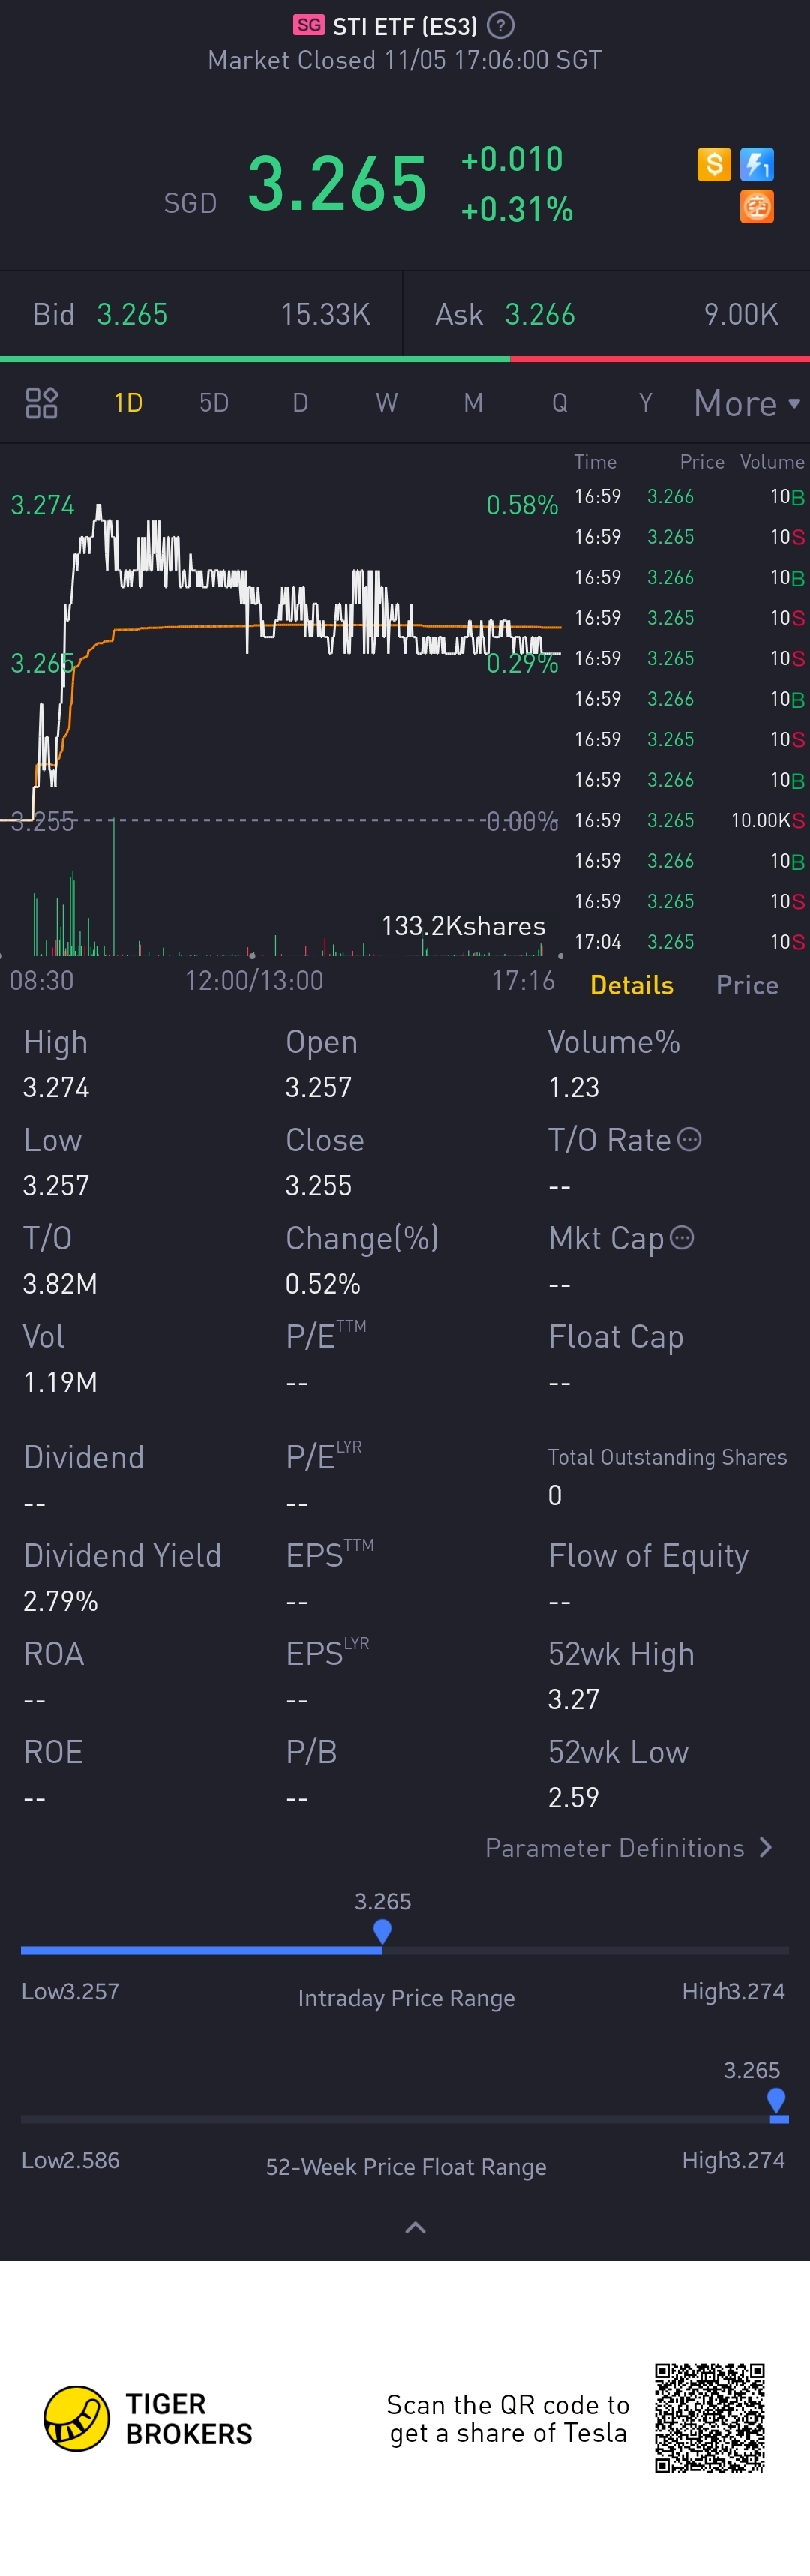
Task: Select the 1D chart period
Action: (x=128, y=403)
